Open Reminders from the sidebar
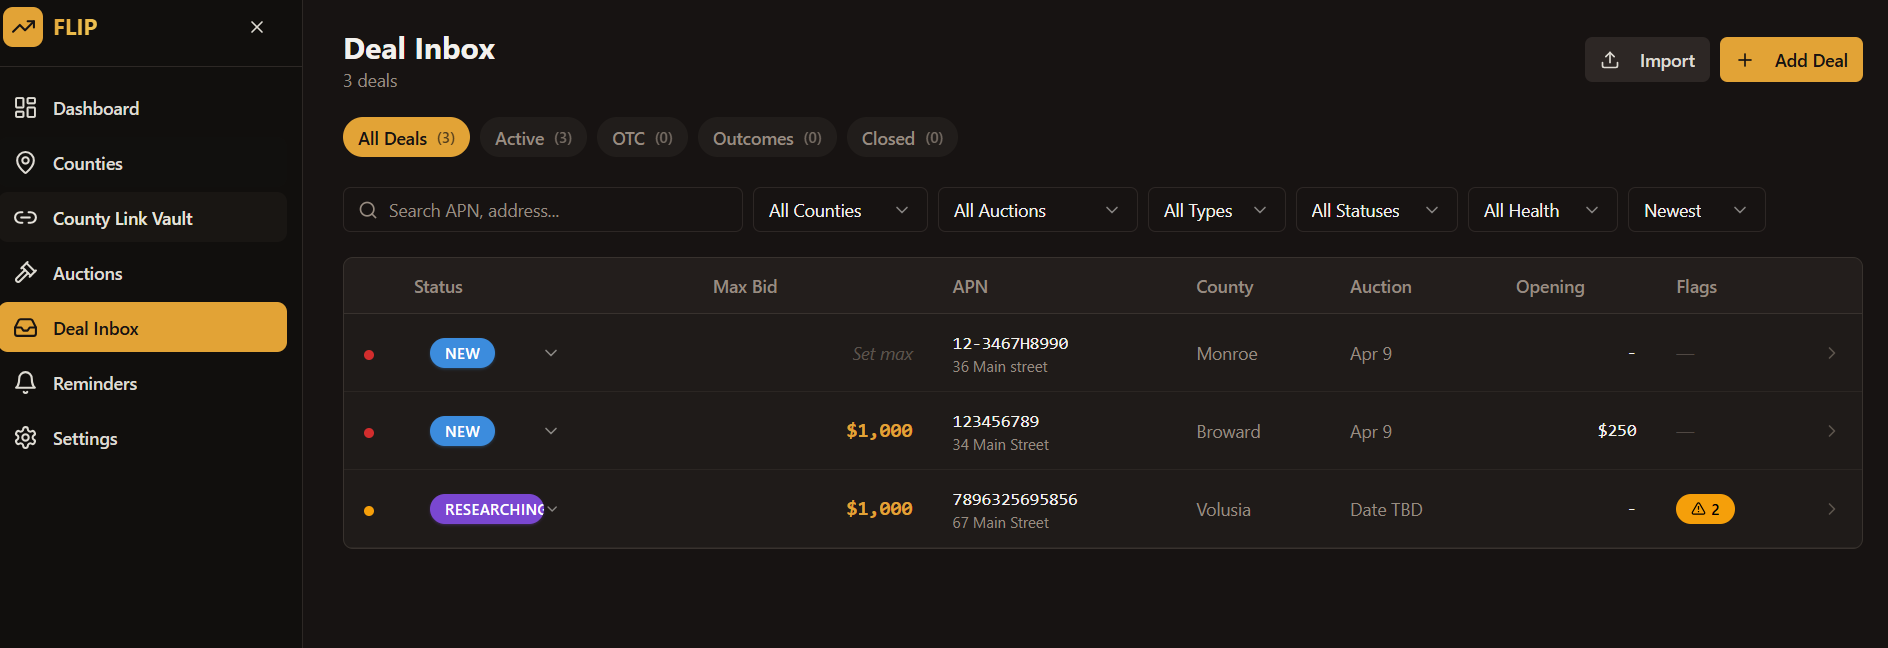The width and height of the screenshot is (1888, 648). 144,383
